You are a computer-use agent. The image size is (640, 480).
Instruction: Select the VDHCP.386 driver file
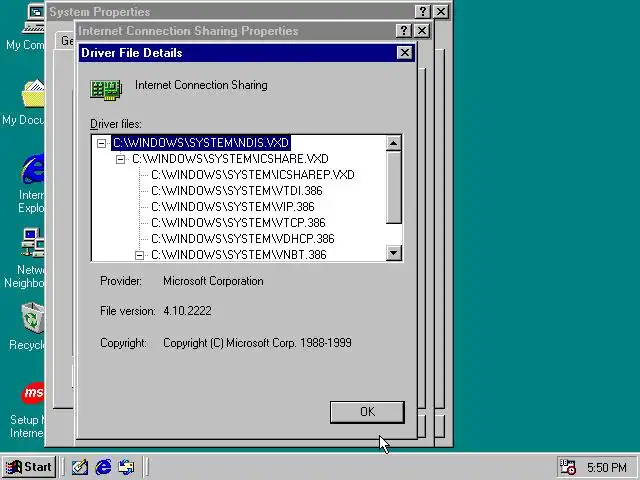tap(243, 238)
